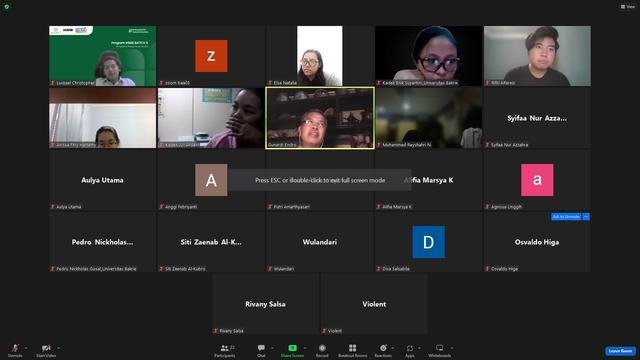640x360 pixels.
Task: Click muted mic icon beside Anggi Febriyanti label
Action: [x=161, y=207]
